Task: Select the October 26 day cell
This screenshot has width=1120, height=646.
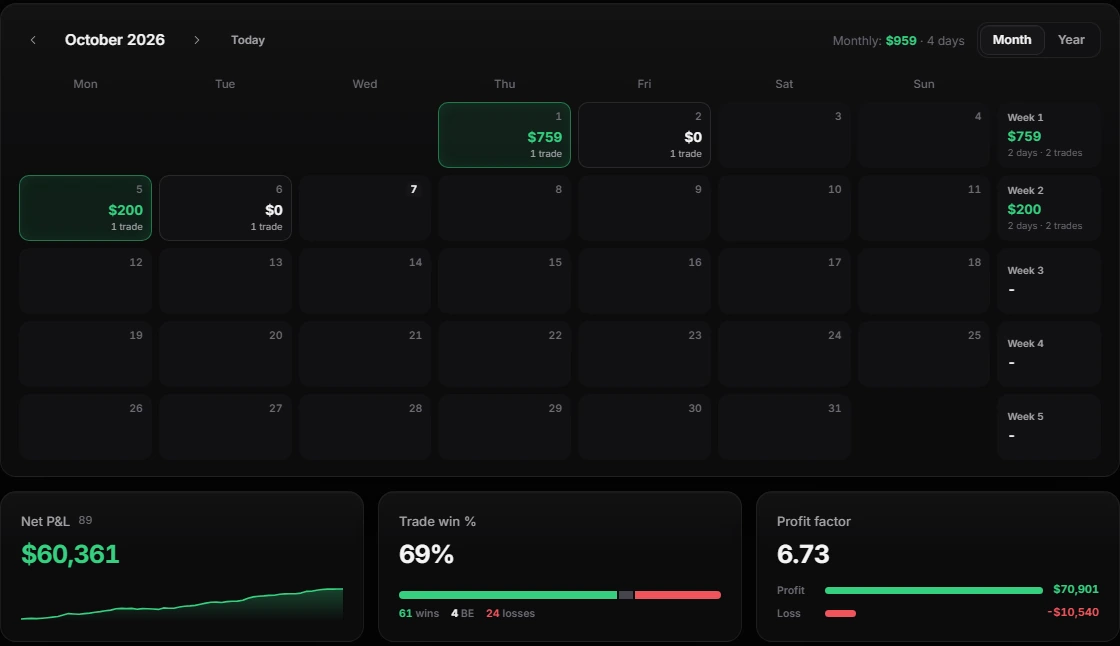Action: (85, 427)
